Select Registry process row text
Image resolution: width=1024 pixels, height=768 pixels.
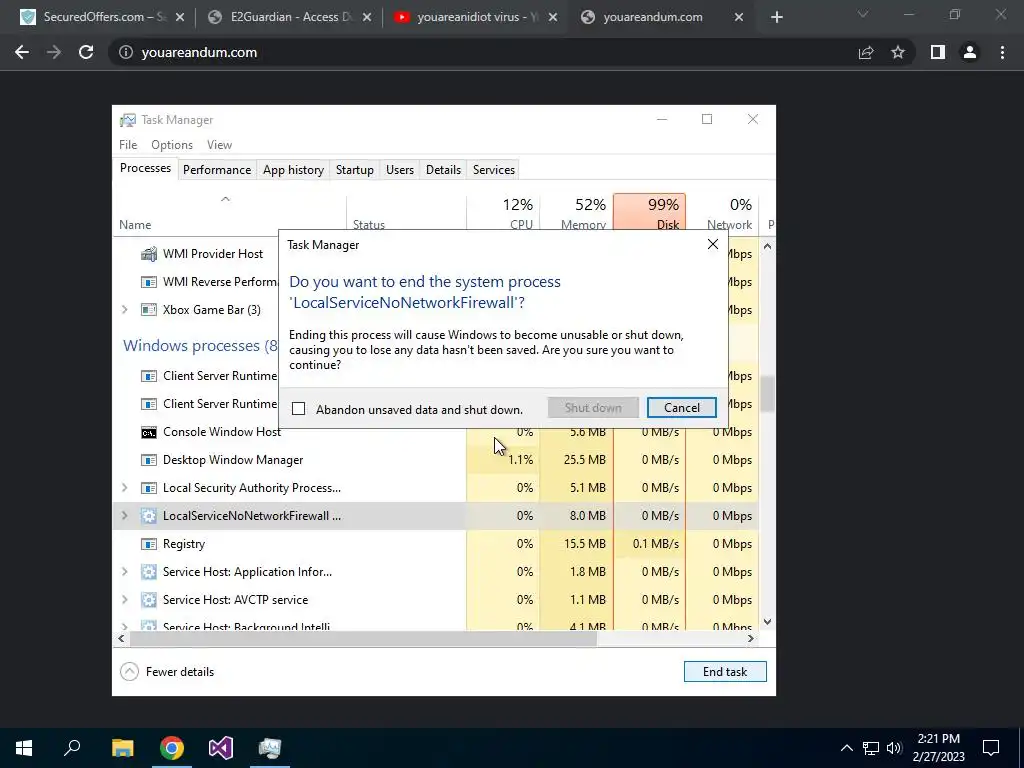(x=184, y=544)
